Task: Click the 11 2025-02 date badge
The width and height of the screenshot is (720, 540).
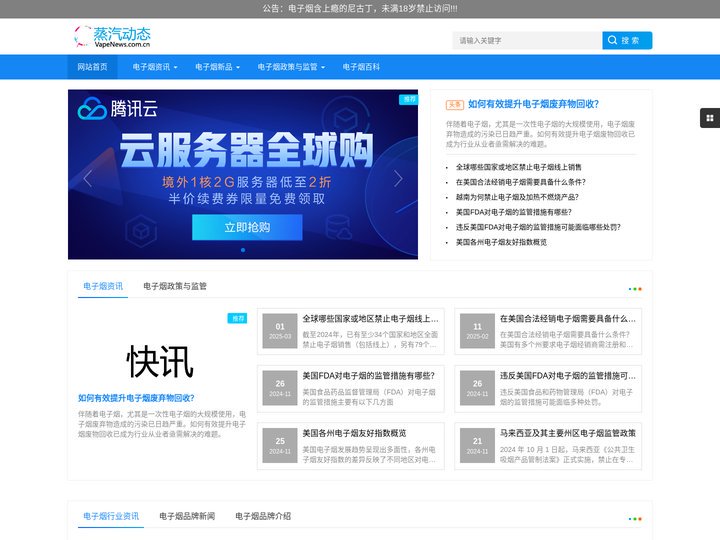Action: coord(477,331)
